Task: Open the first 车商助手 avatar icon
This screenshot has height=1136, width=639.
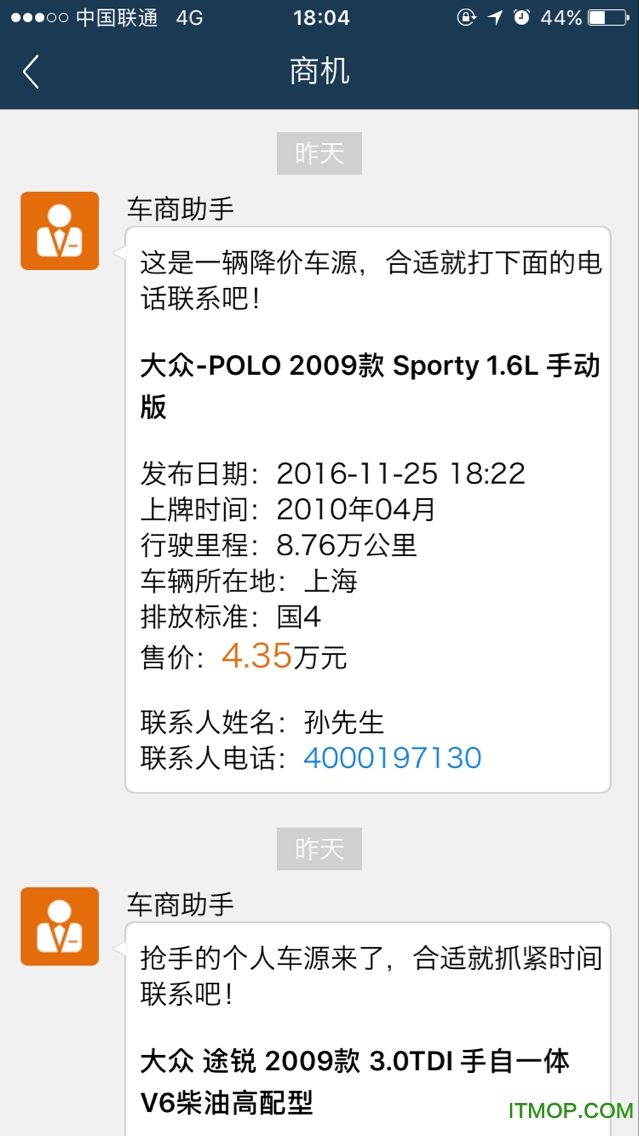Action: point(59,231)
